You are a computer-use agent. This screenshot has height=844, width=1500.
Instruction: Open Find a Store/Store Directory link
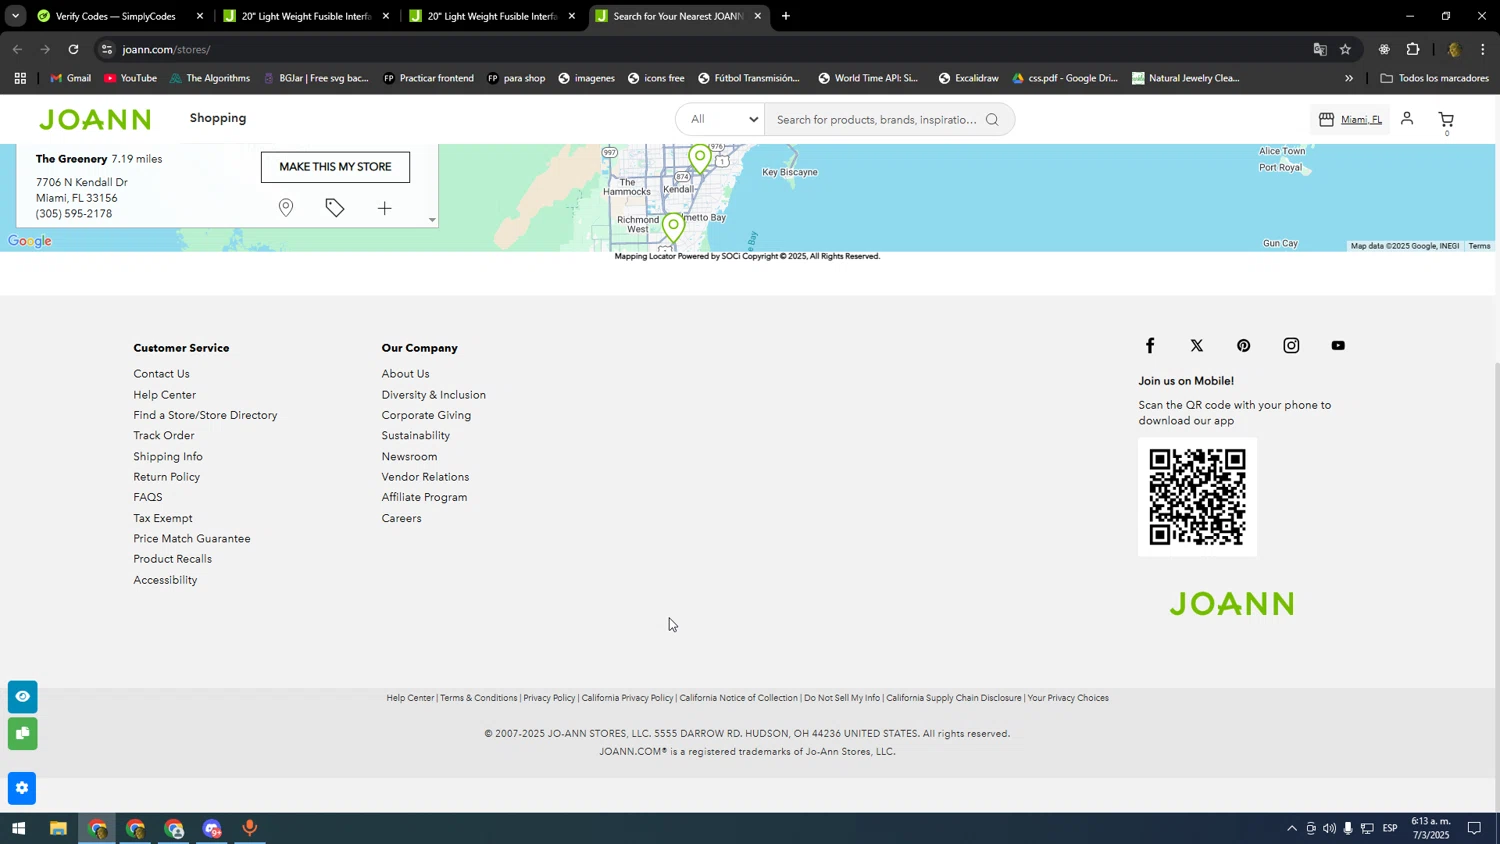(205, 415)
